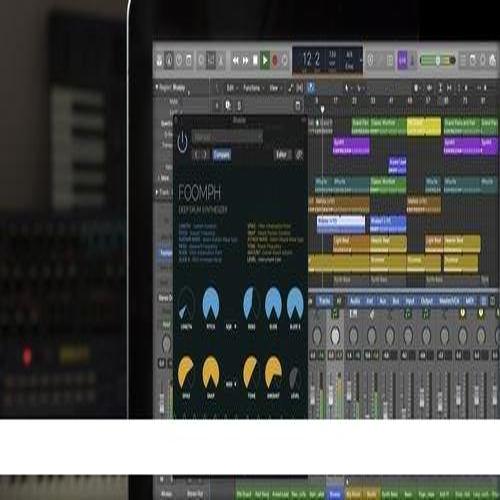Click the playhead marker in the ruler

[322, 109]
